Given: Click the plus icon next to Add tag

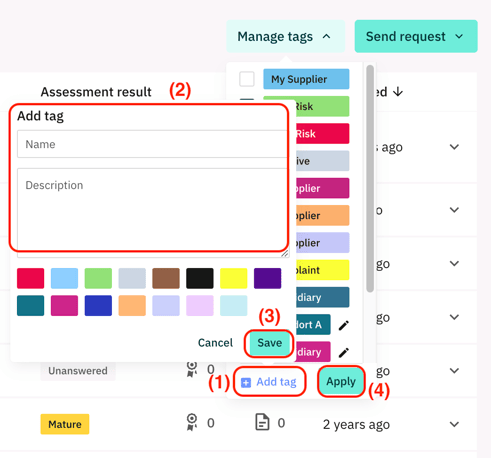Looking at the screenshot, I should [246, 382].
